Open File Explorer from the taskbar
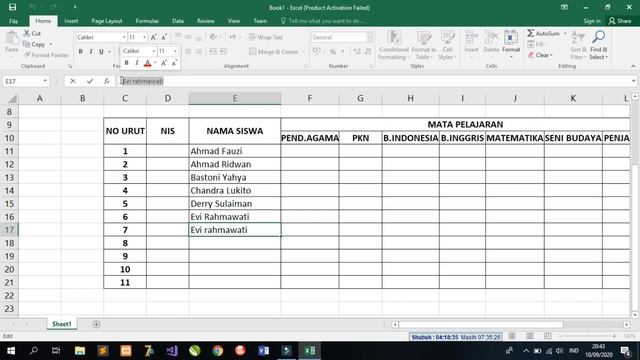Viewport: 640px width, 360px height. tap(80, 351)
